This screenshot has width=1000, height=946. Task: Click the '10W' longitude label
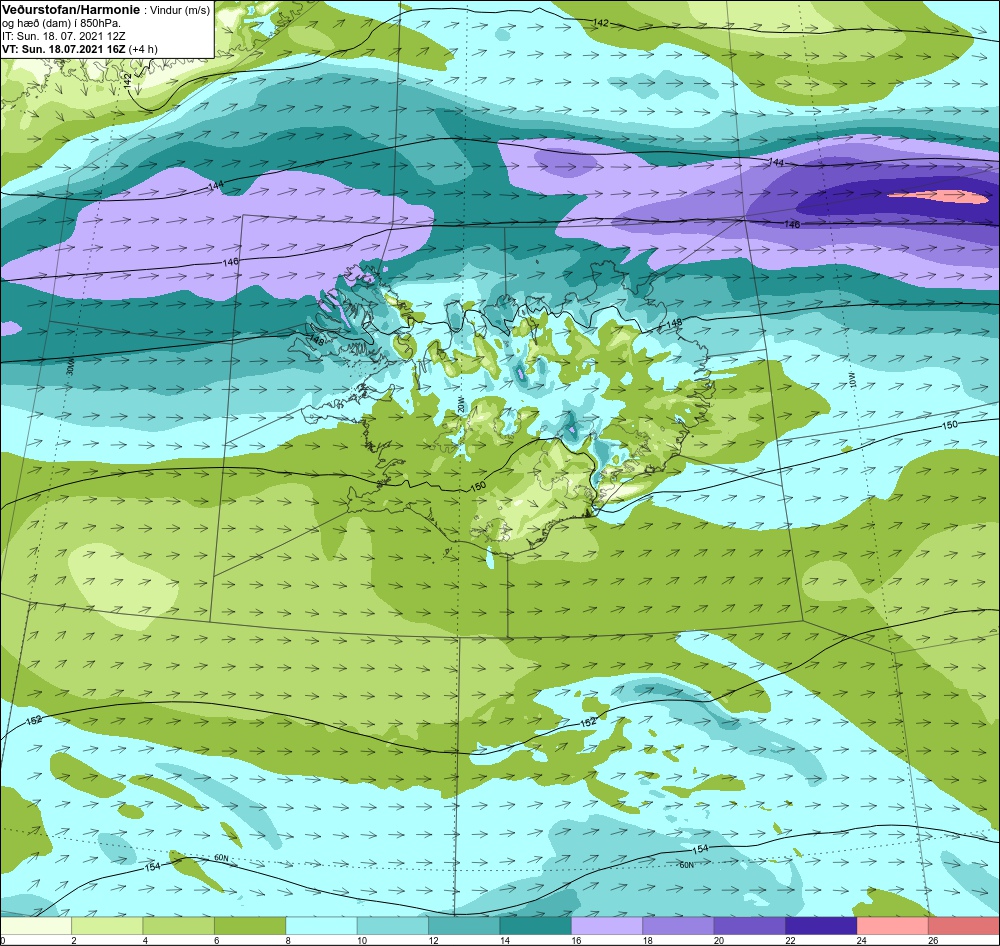coord(852,380)
